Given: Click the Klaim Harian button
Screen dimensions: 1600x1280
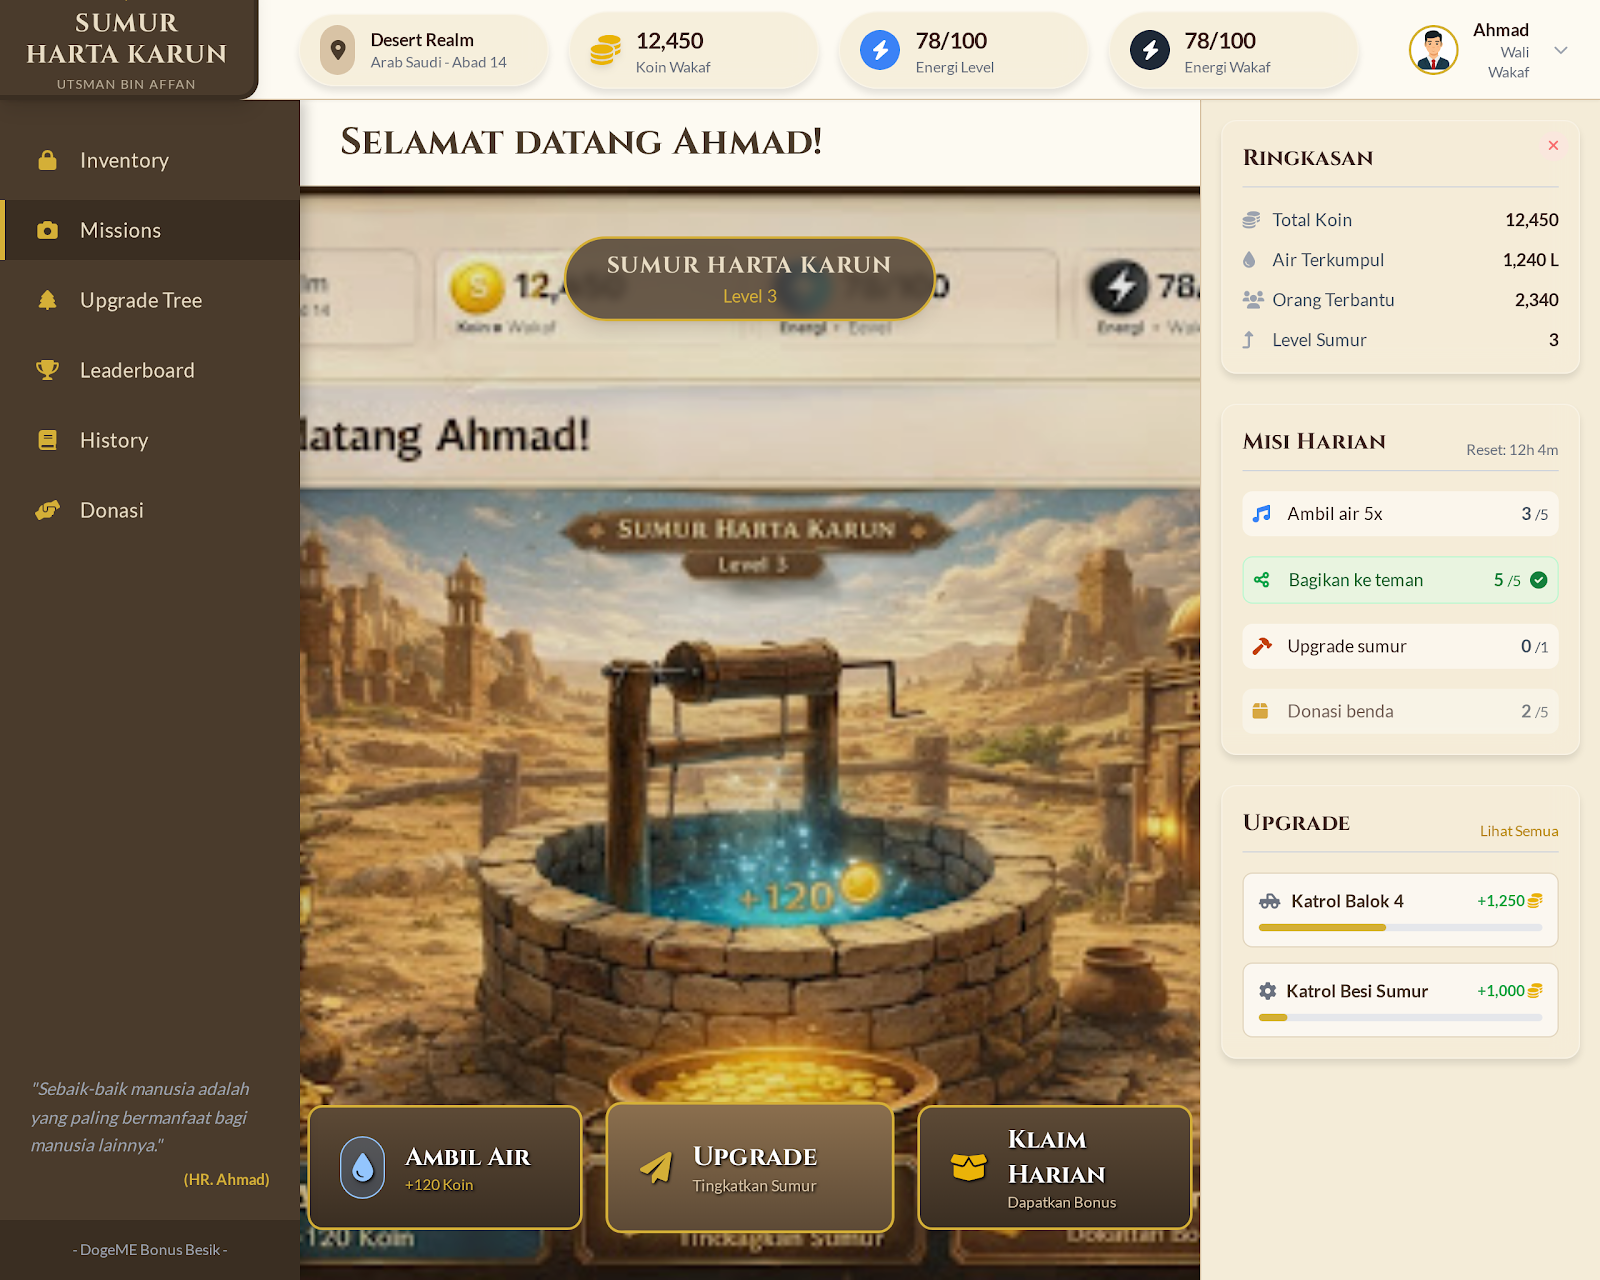Looking at the screenshot, I should [x=1055, y=1167].
